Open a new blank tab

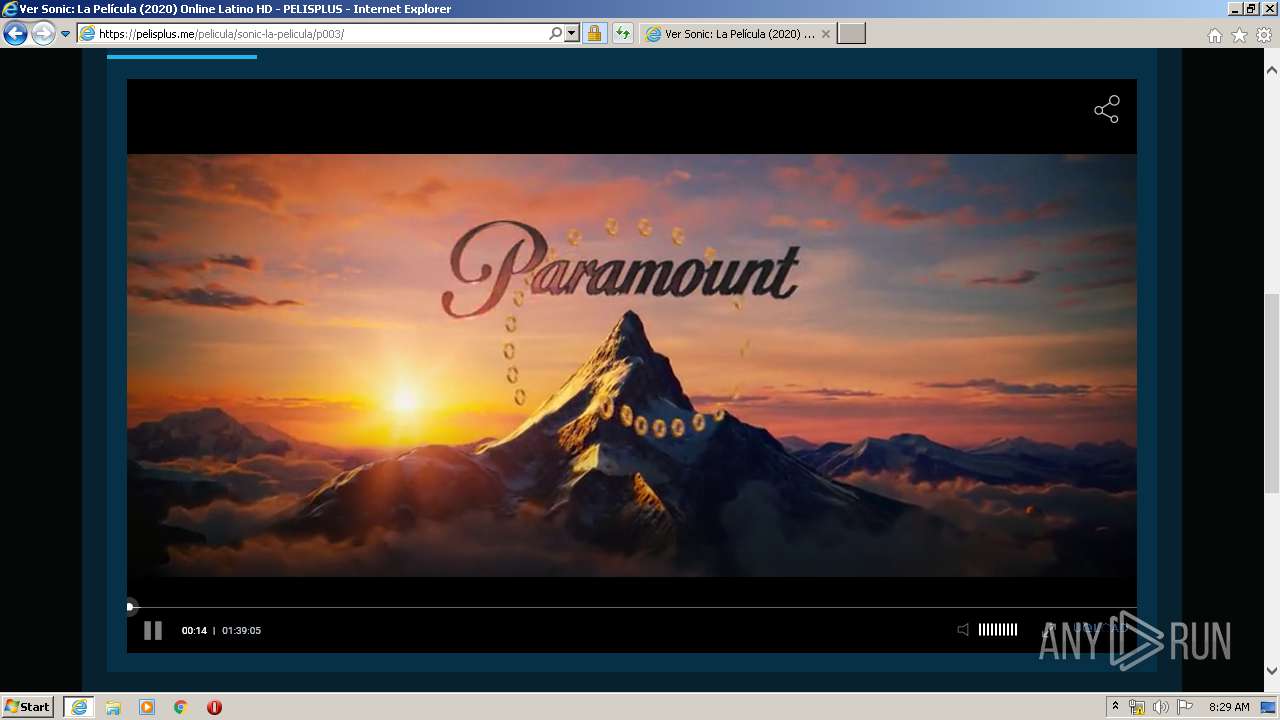pos(851,33)
